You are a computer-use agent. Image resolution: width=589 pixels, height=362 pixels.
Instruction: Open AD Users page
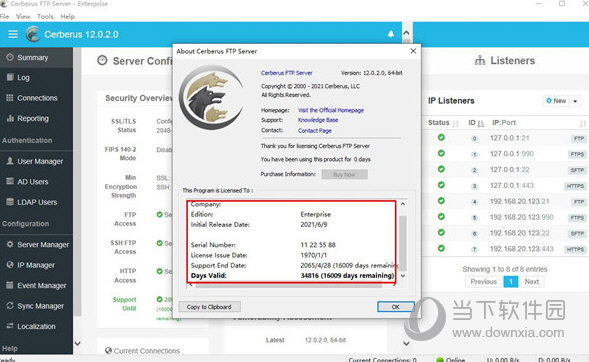[x=36, y=182]
